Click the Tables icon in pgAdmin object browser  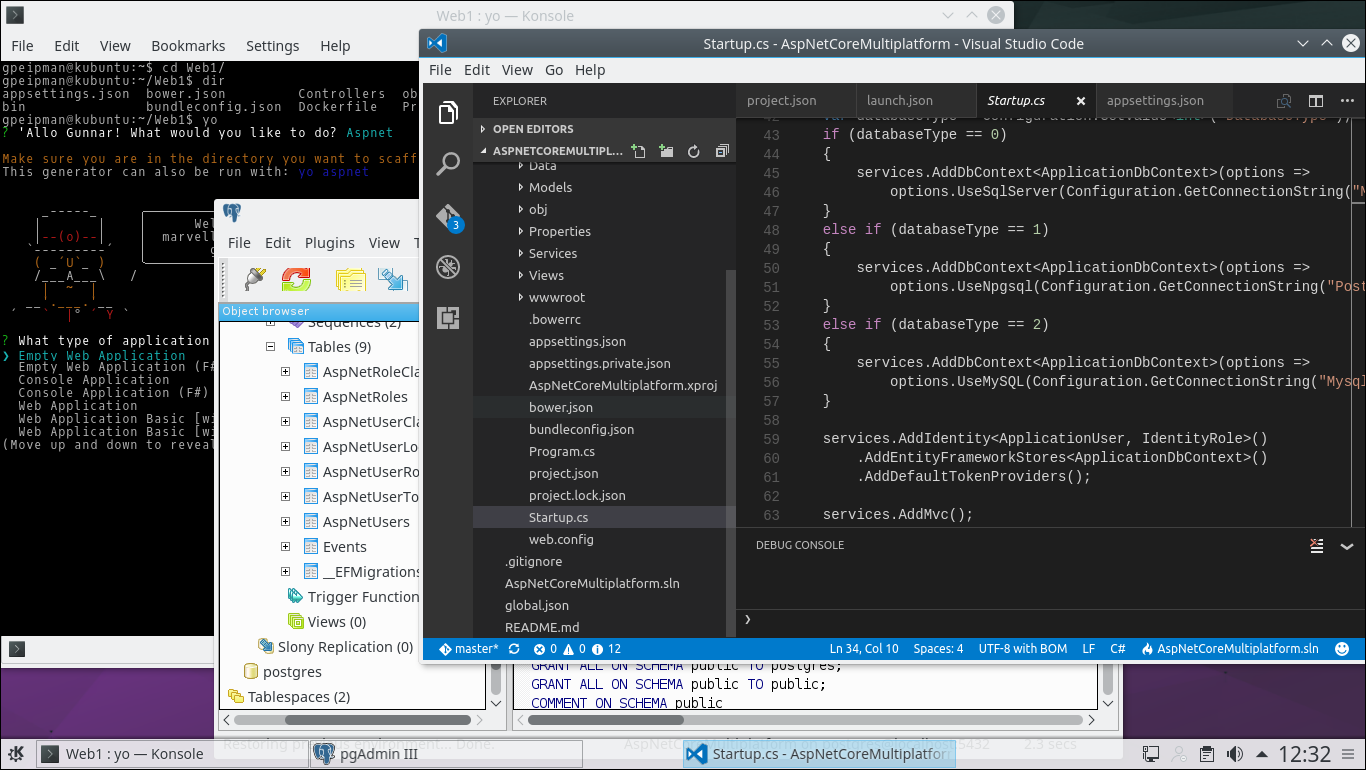[x=296, y=347]
